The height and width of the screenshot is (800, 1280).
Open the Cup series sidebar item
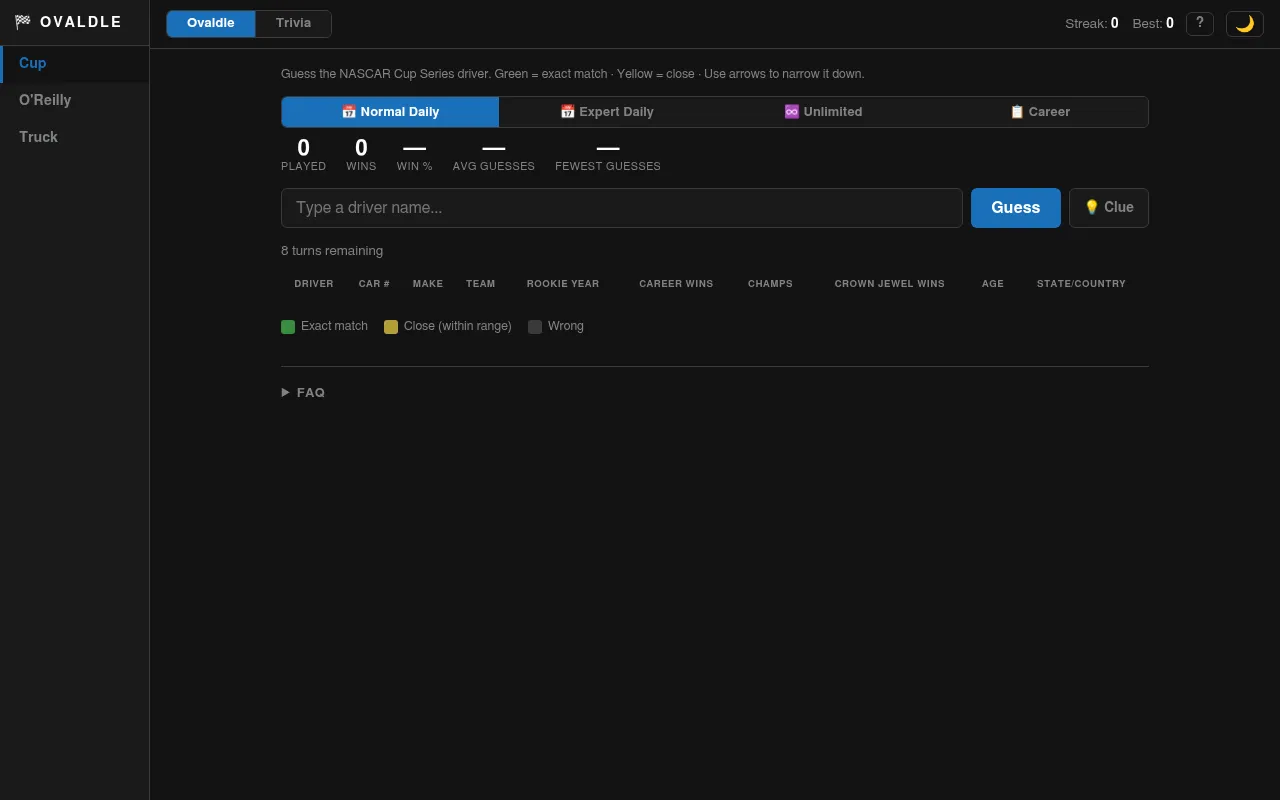[x=75, y=64]
